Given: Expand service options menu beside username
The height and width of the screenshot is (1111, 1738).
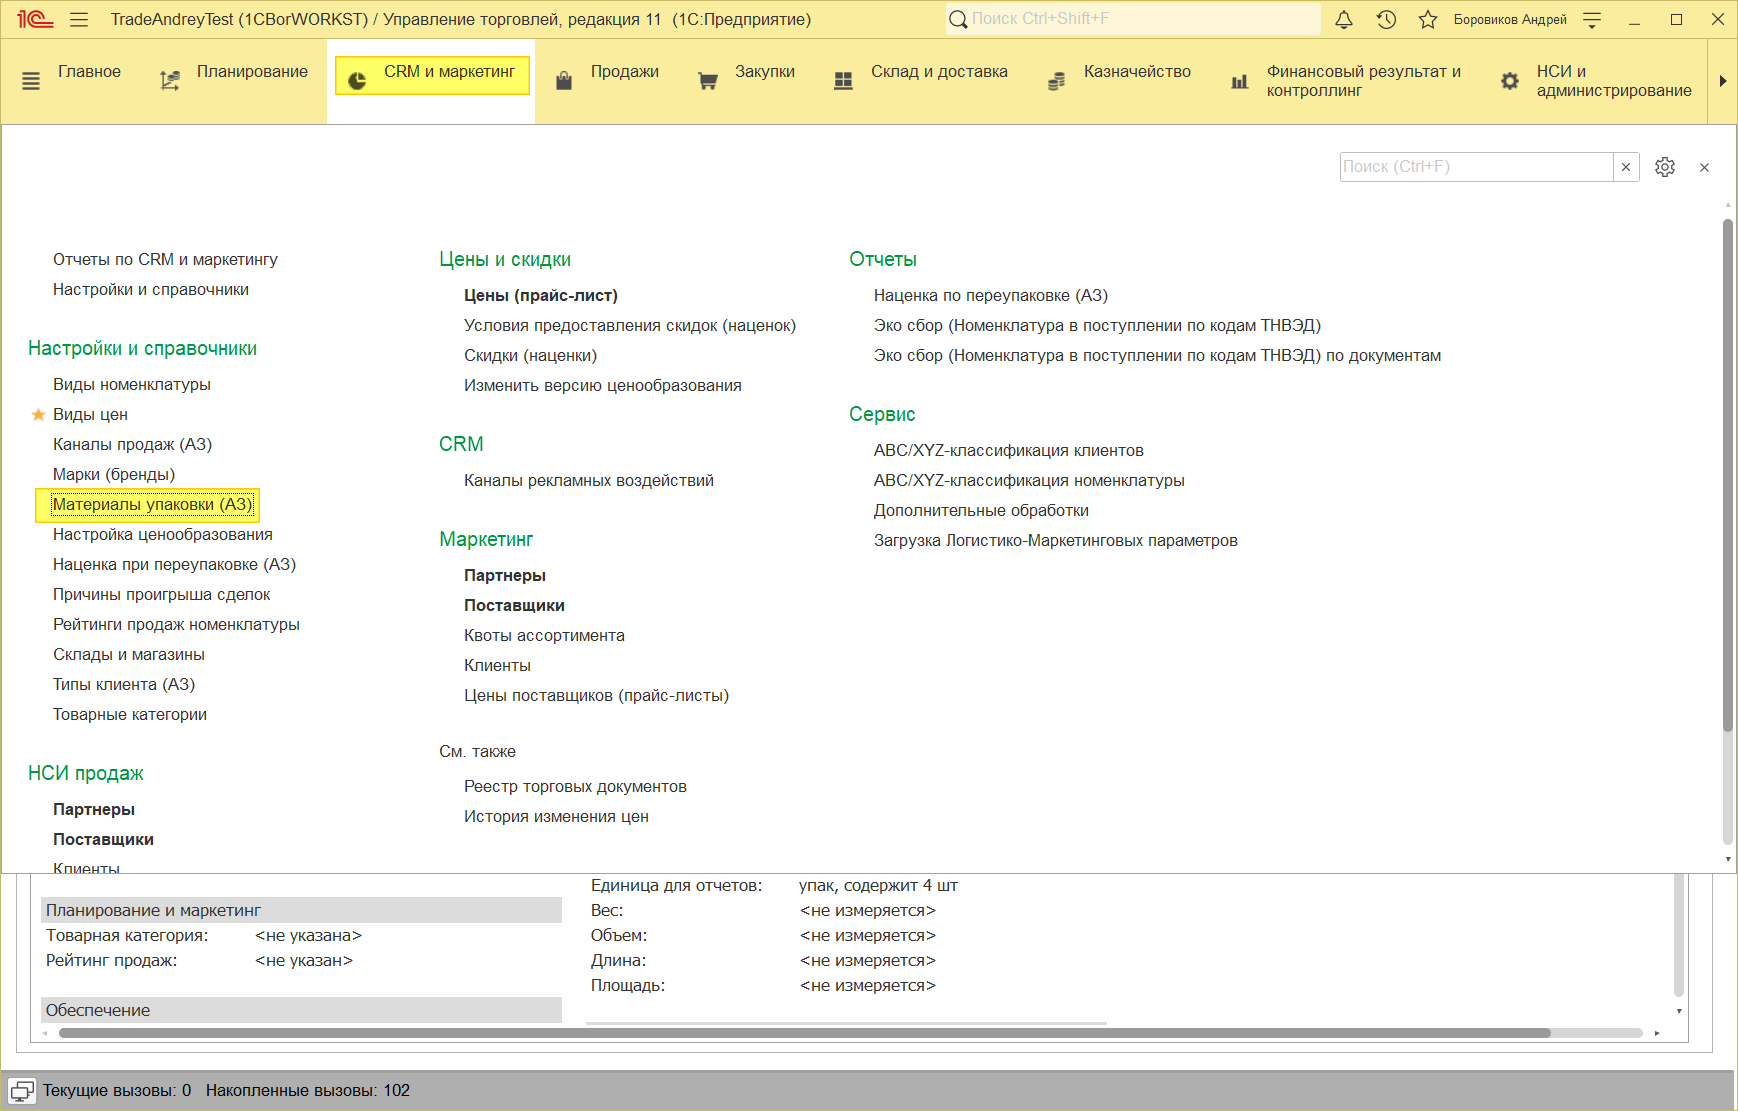Looking at the screenshot, I should (x=1593, y=19).
